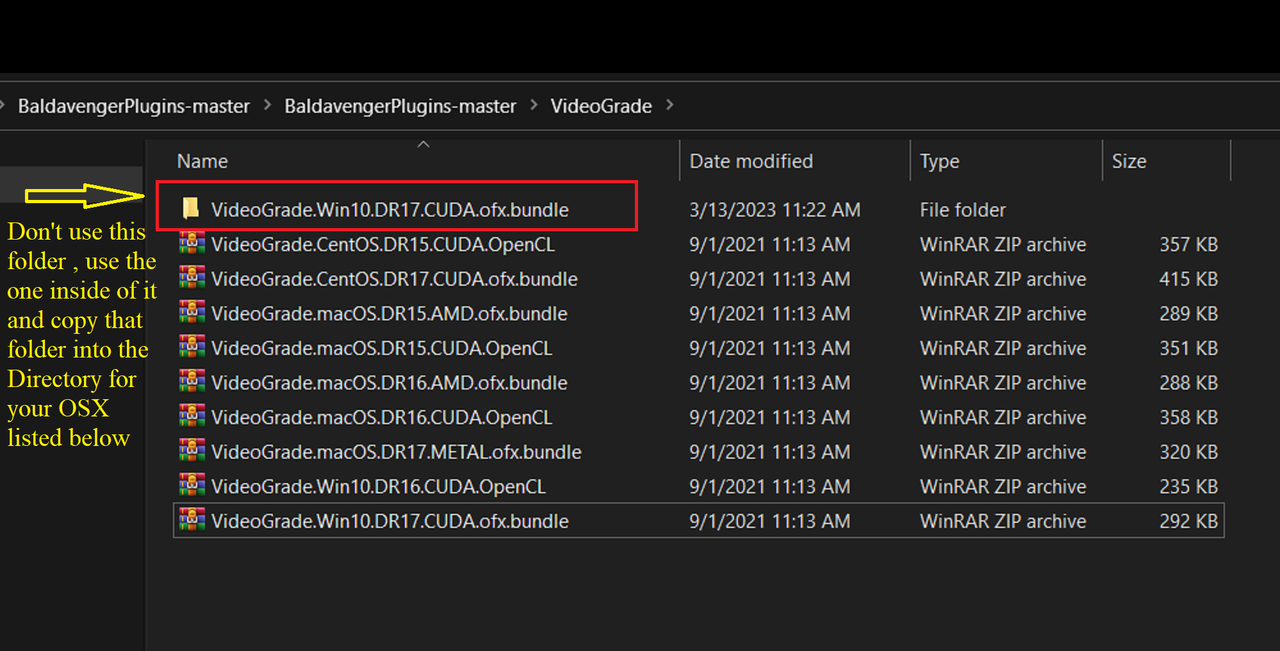The image size is (1280, 651).
Task: Sort files by the Size column header
Action: click(x=1129, y=161)
